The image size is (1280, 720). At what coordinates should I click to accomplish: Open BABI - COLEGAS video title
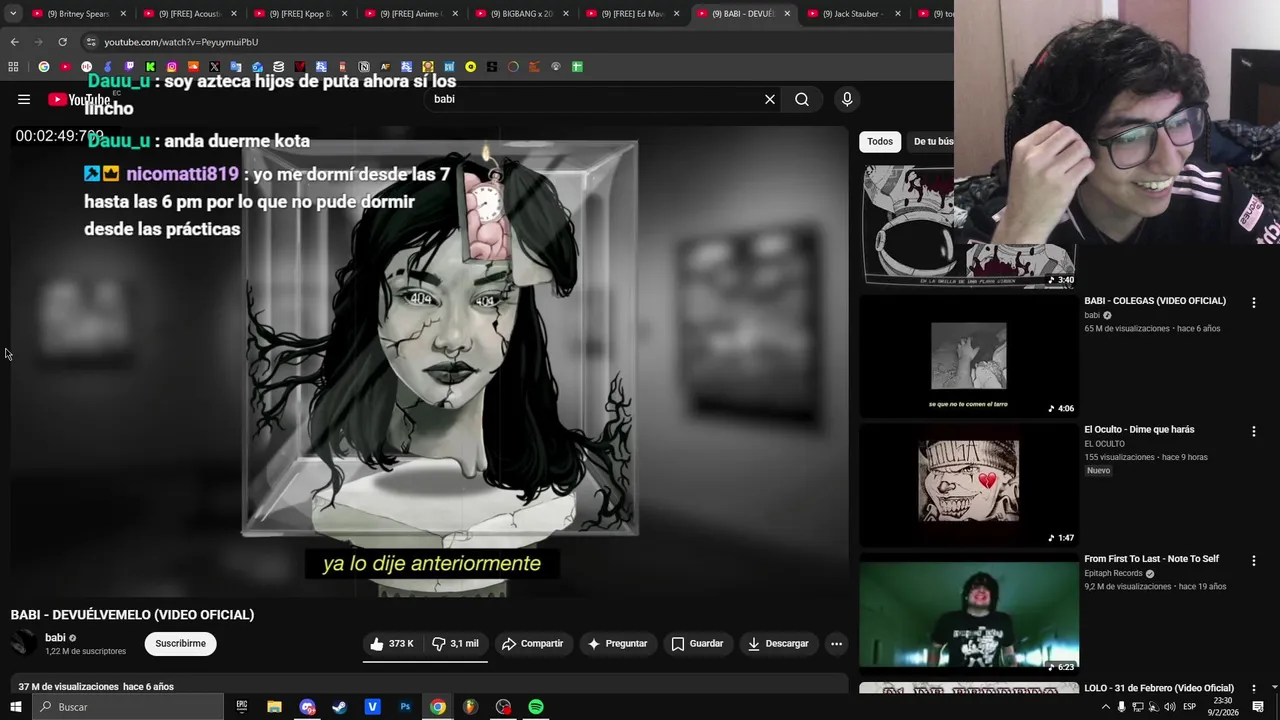(1155, 301)
